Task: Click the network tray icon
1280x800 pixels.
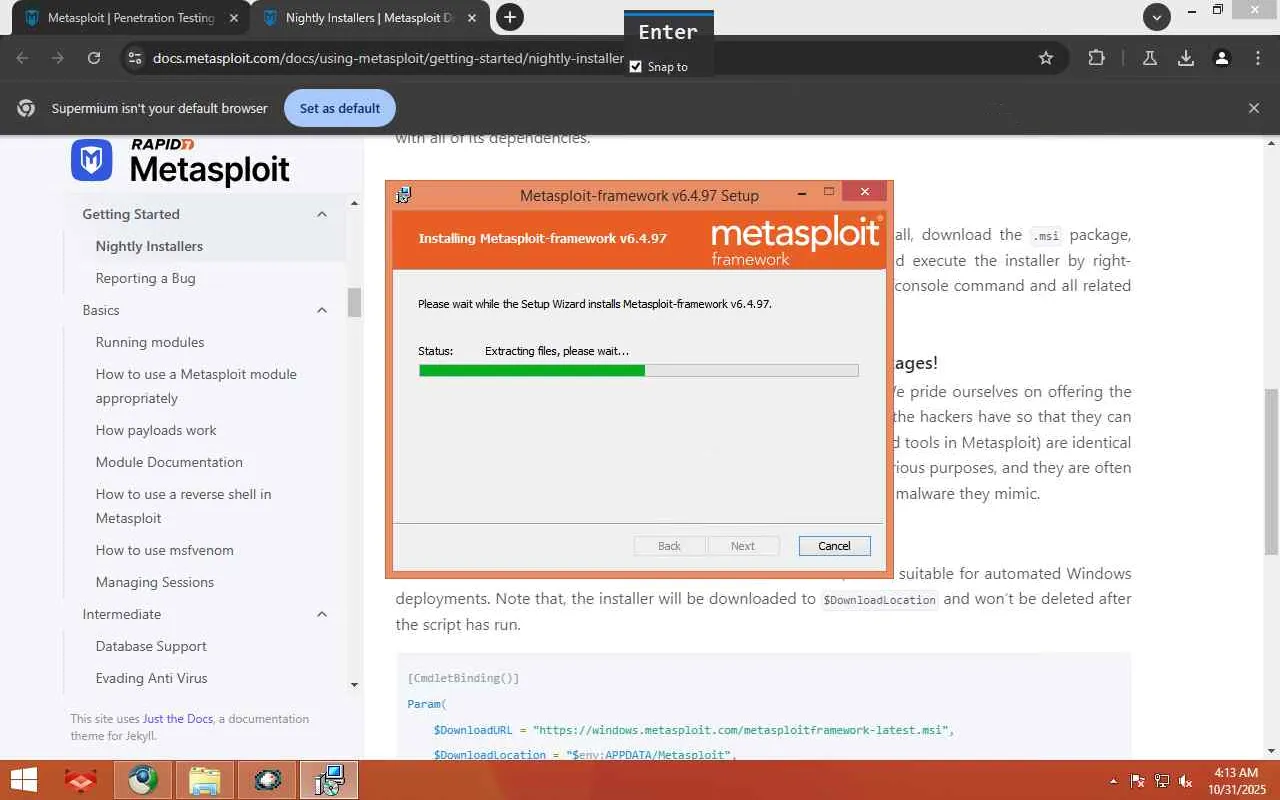Action: (1162, 781)
